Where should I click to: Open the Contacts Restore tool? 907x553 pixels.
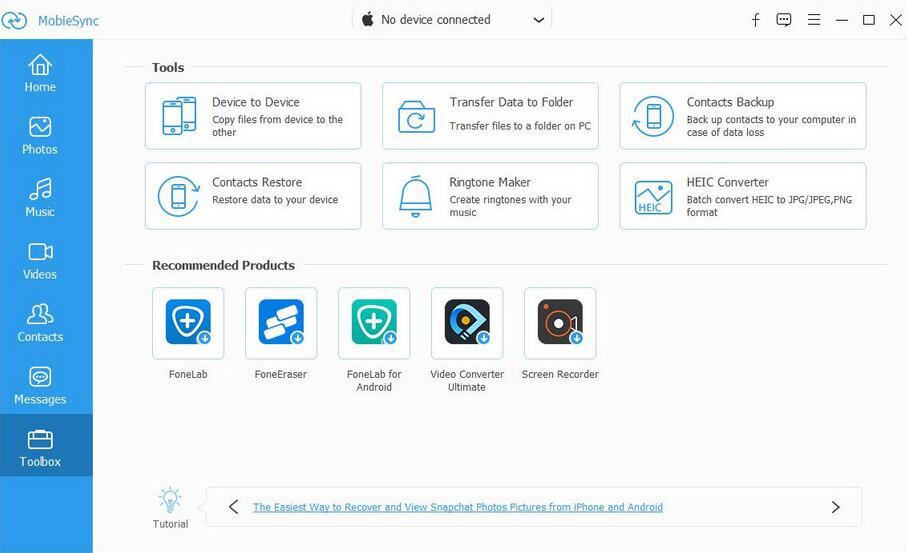(x=253, y=196)
